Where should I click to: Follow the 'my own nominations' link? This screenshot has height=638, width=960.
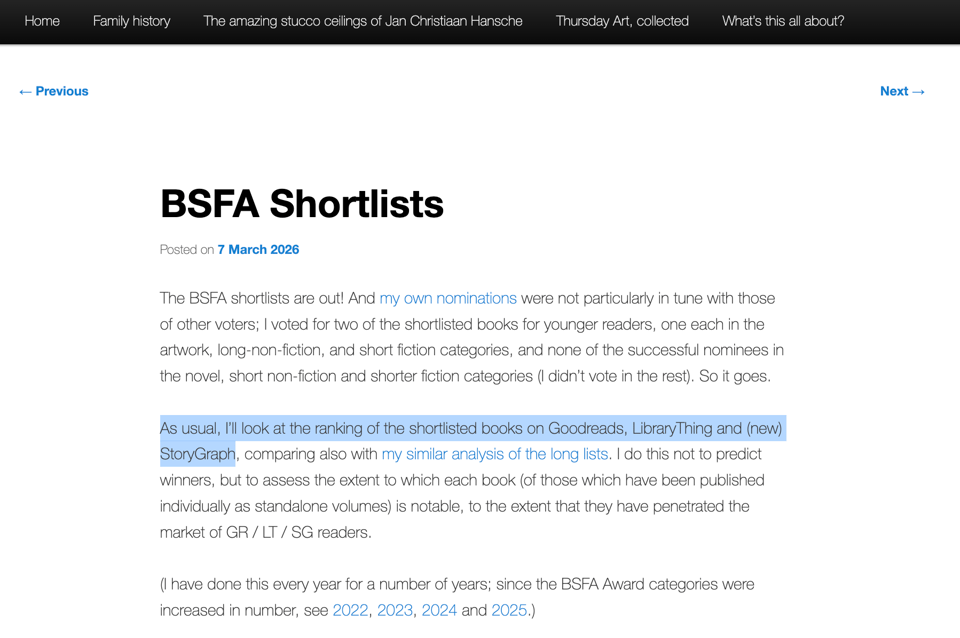(x=447, y=298)
